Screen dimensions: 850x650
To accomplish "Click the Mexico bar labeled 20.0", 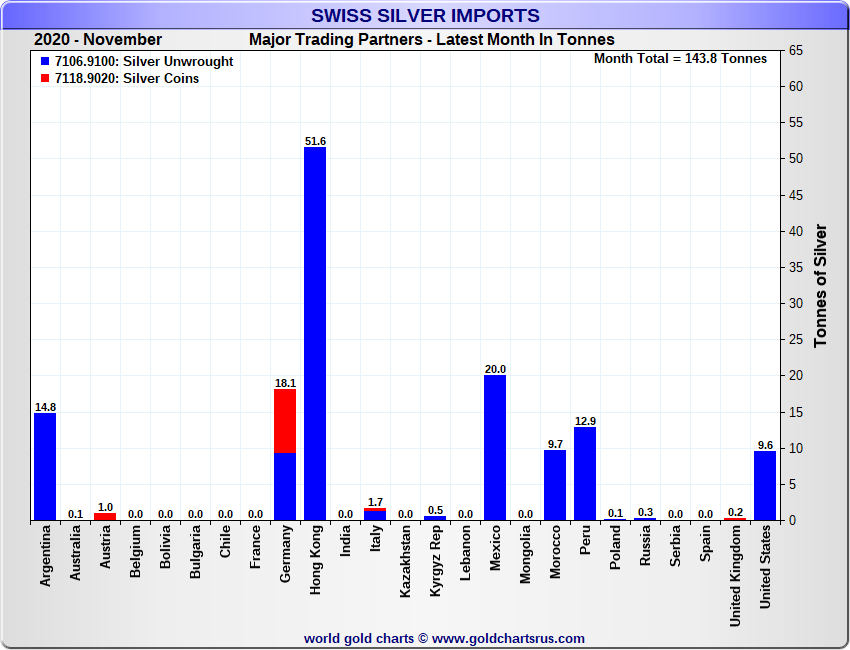I will (x=495, y=448).
